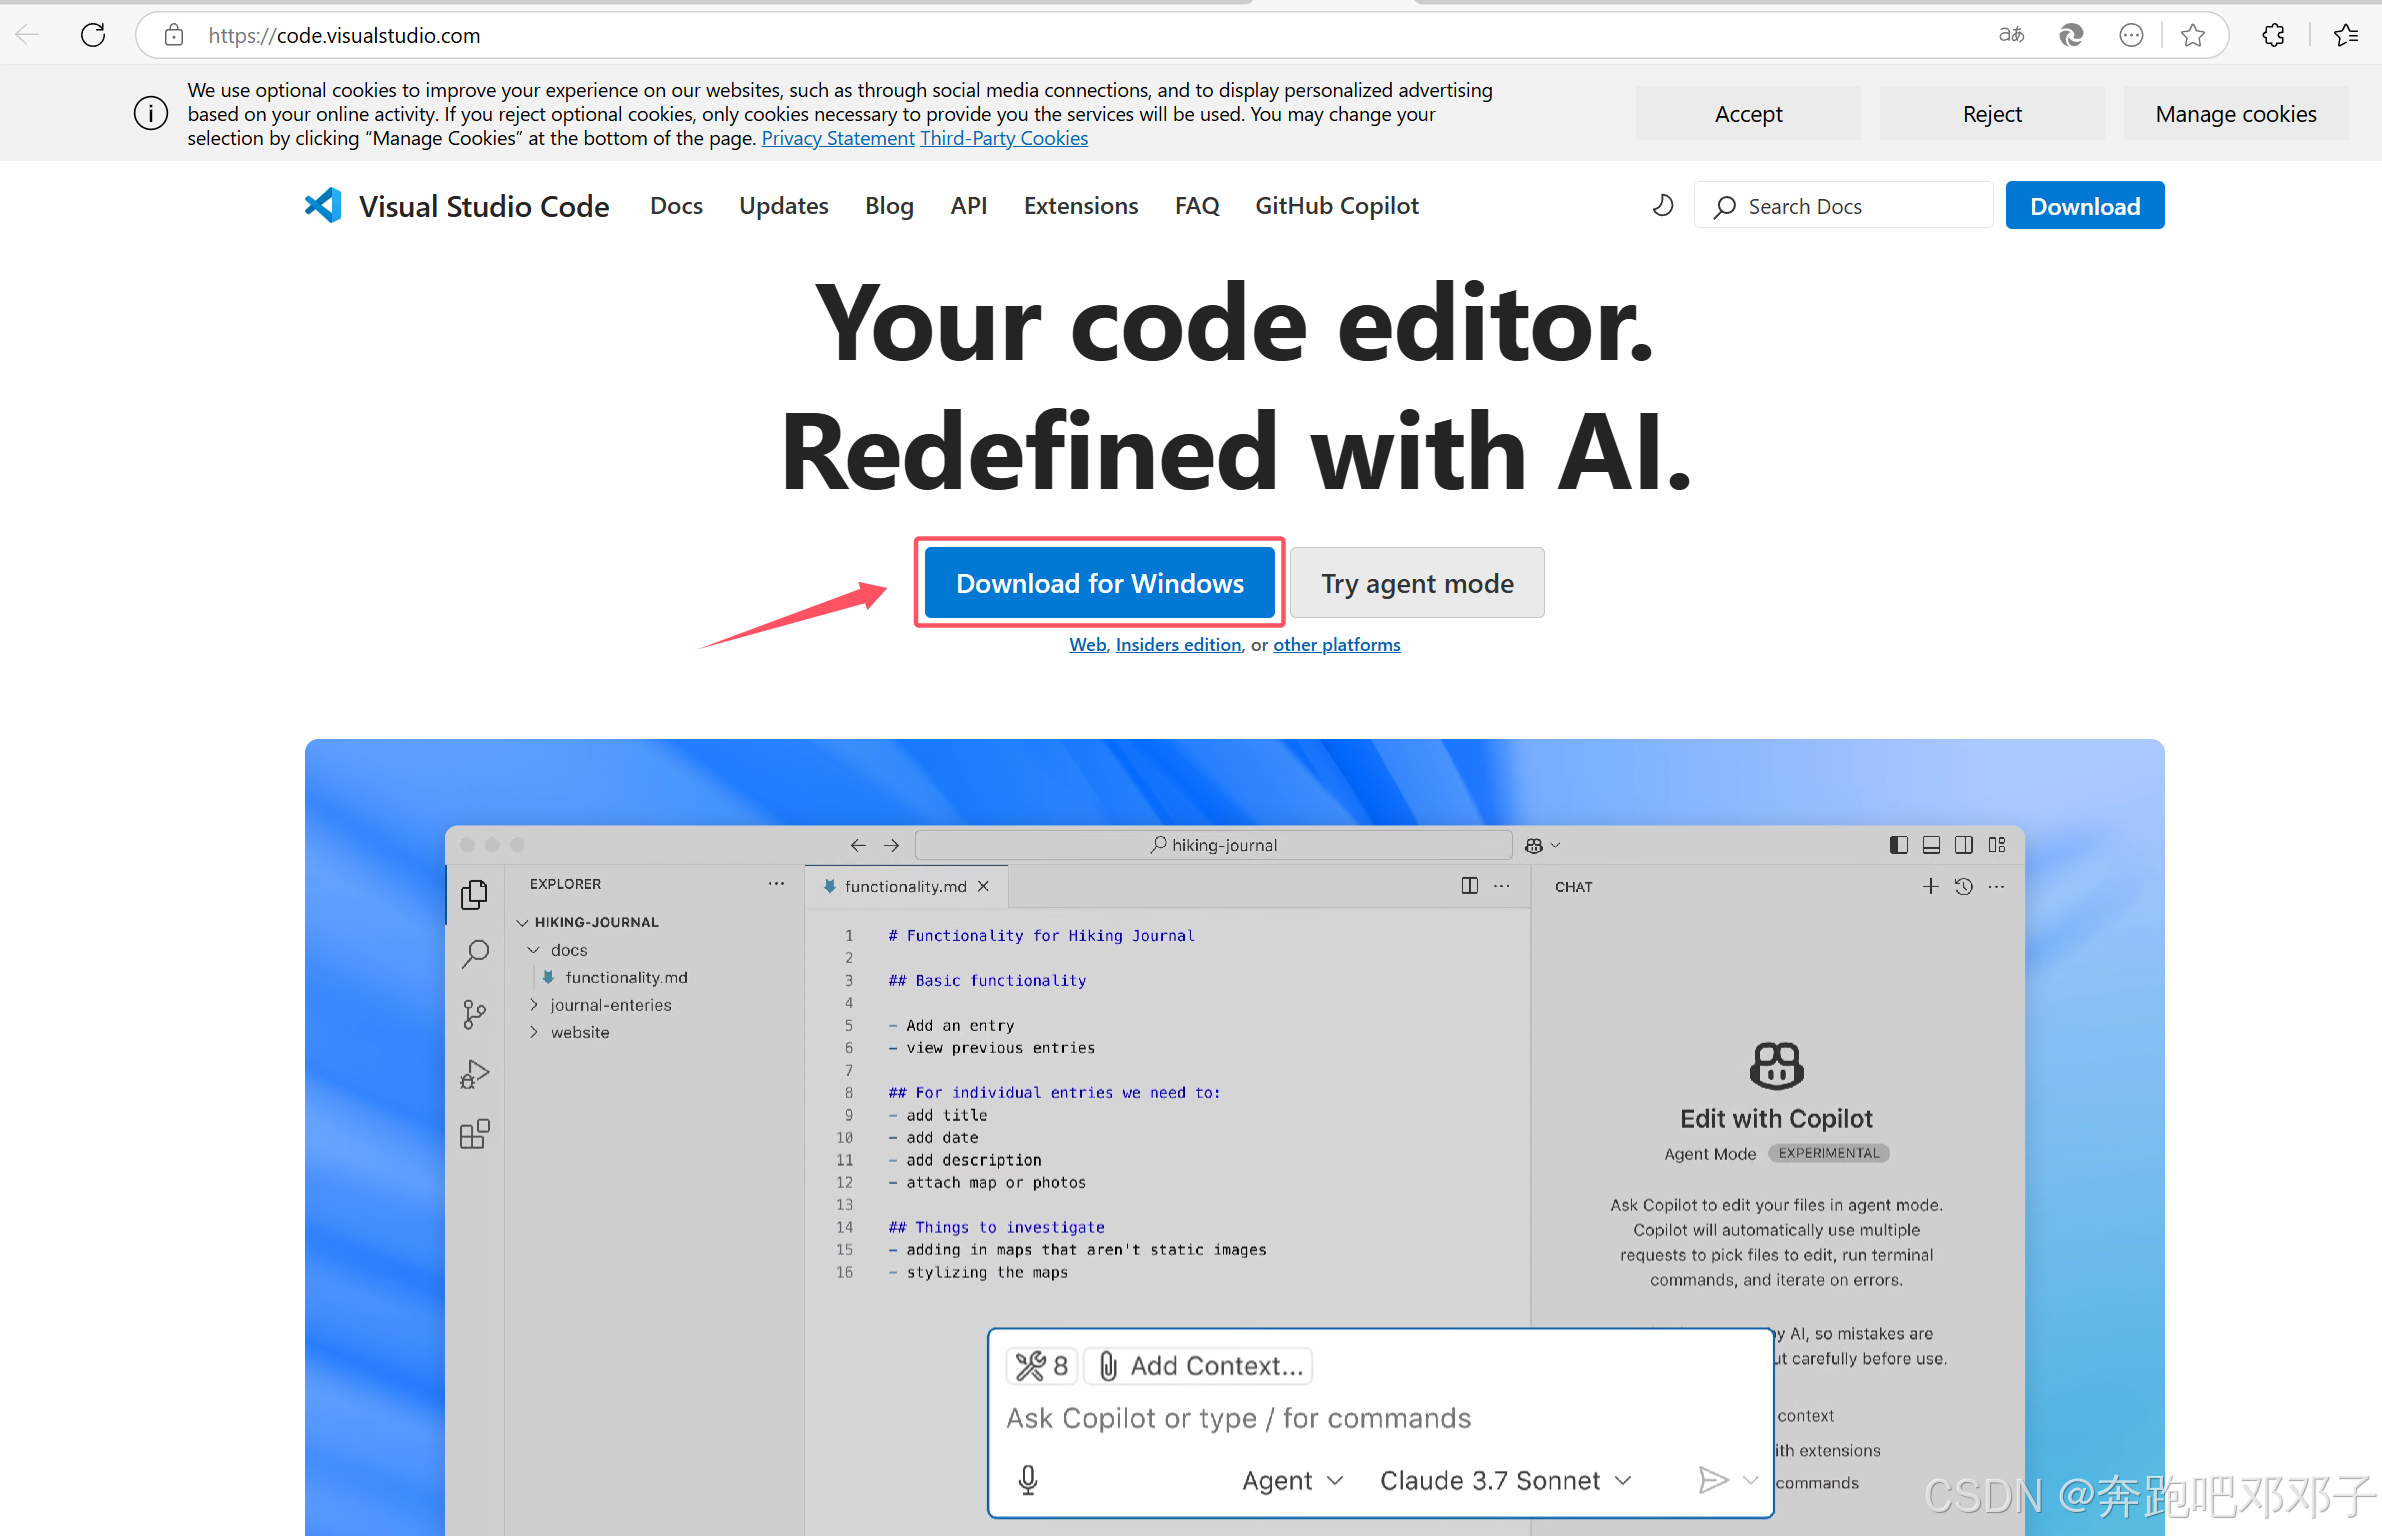This screenshot has width=2382, height=1536.
Task: Accept the optional cookies
Action: [x=1748, y=114]
